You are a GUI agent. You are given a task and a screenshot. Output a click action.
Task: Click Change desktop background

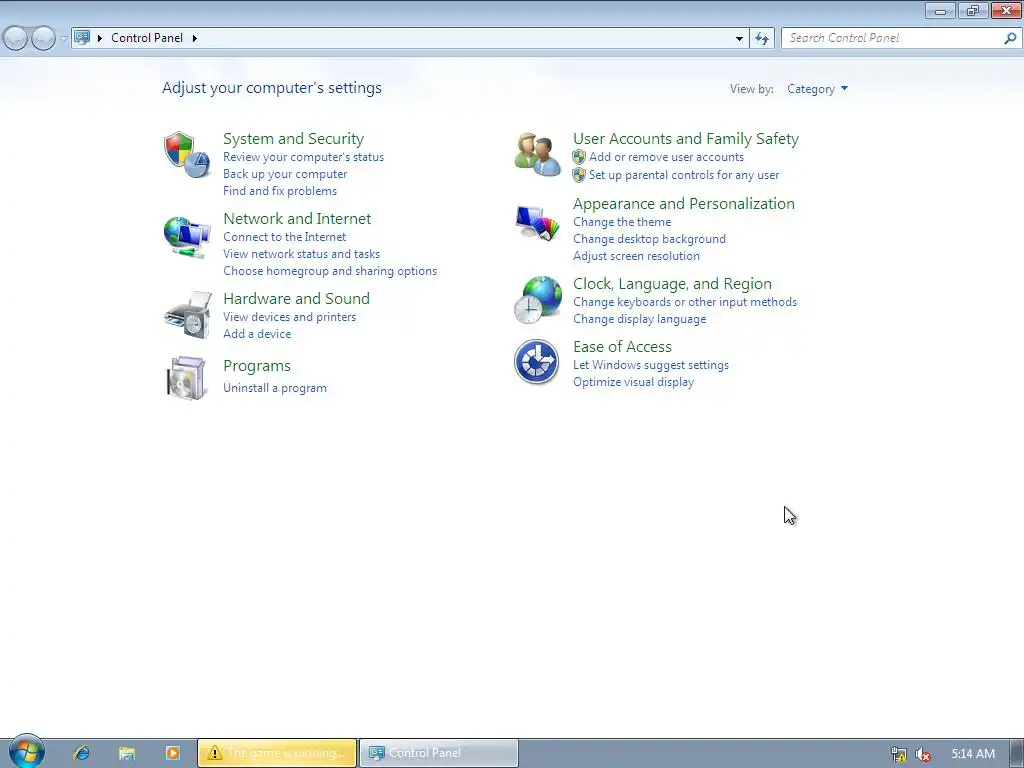pos(649,239)
